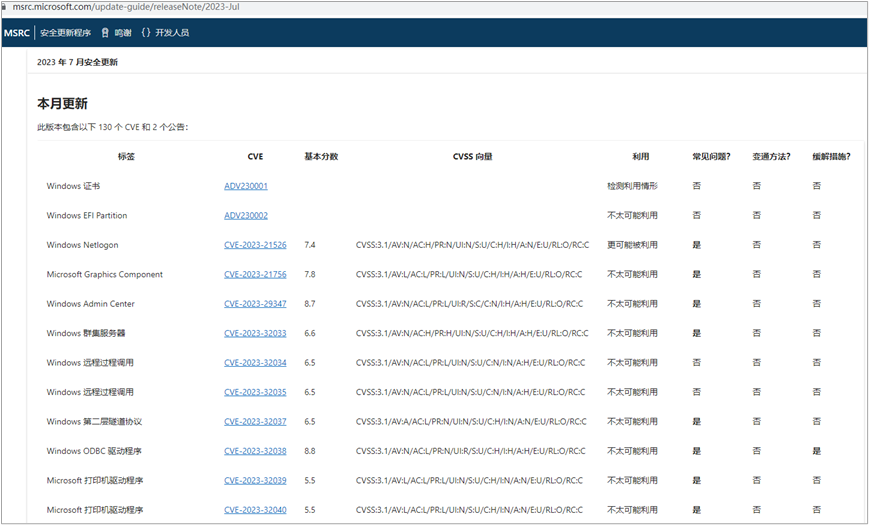Click the 130 个 CVE summary sentence
Image resolution: width=869 pixels, height=525 pixels.
[113, 127]
